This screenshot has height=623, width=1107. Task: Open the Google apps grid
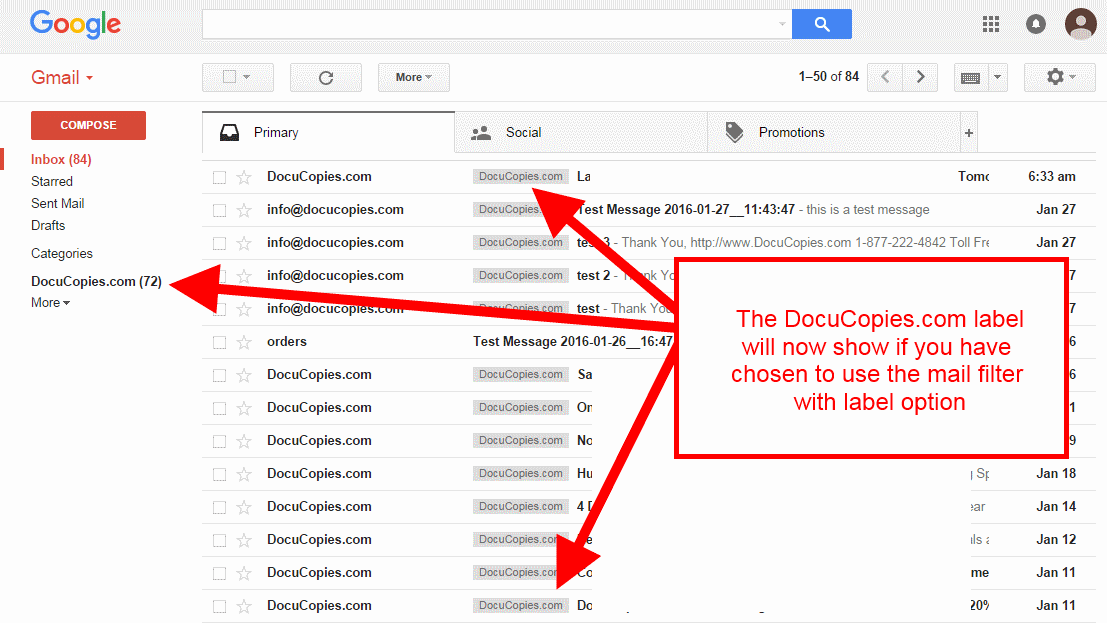pos(991,24)
